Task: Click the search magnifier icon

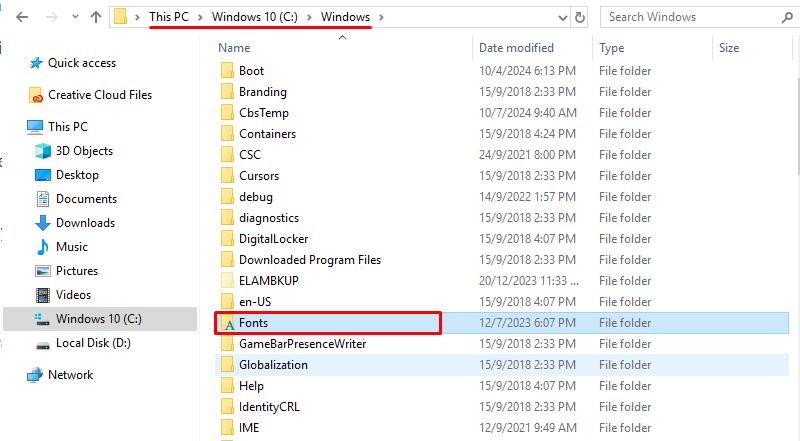Action: pos(787,18)
